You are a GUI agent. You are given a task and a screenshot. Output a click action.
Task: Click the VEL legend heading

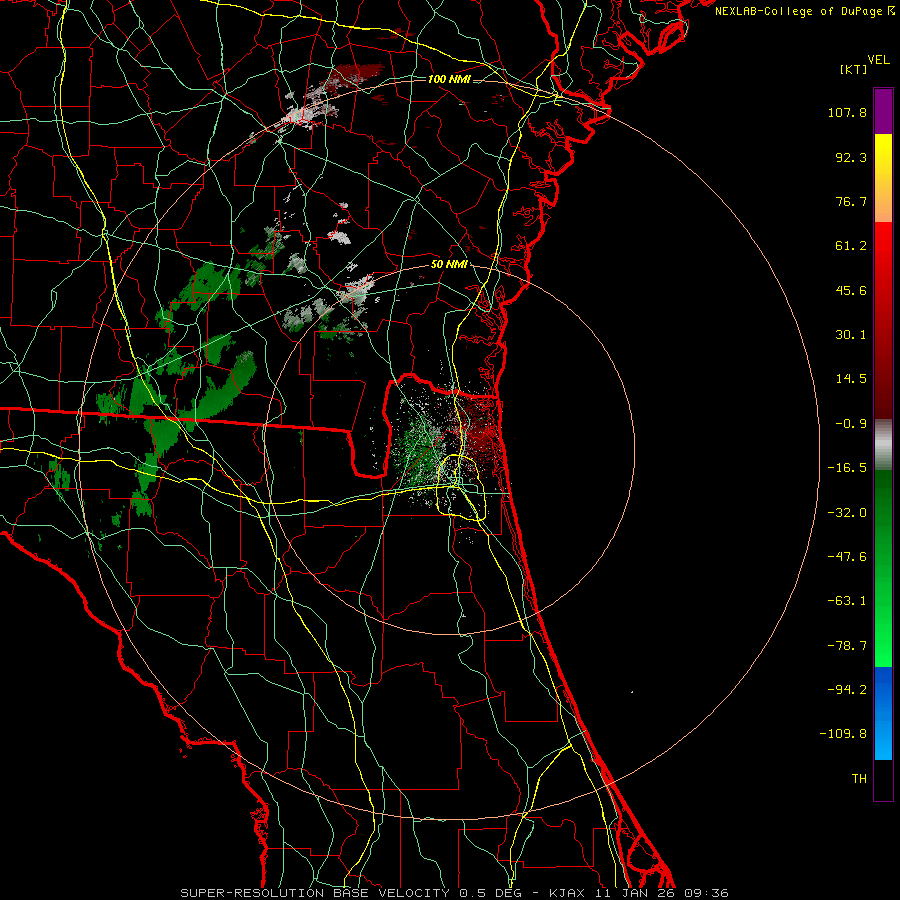[x=879, y=59]
